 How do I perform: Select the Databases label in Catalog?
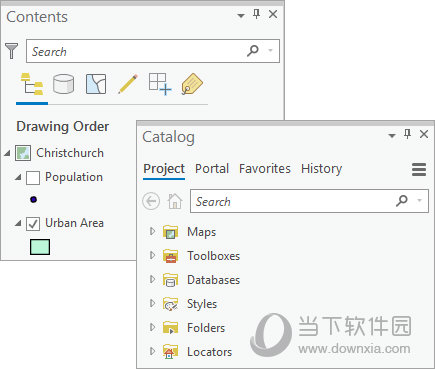pos(214,280)
